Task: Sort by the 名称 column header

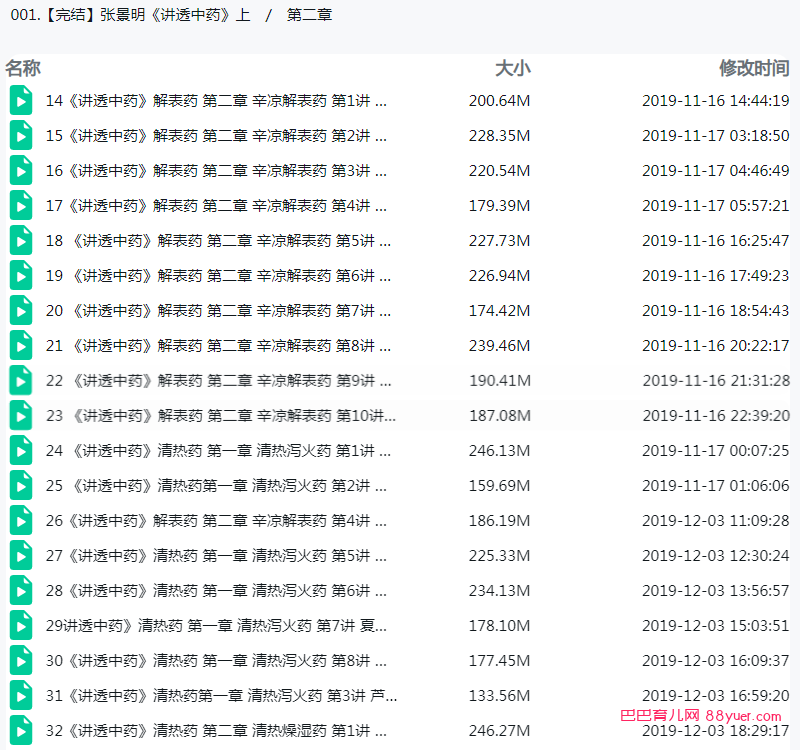Action: pos(23,68)
